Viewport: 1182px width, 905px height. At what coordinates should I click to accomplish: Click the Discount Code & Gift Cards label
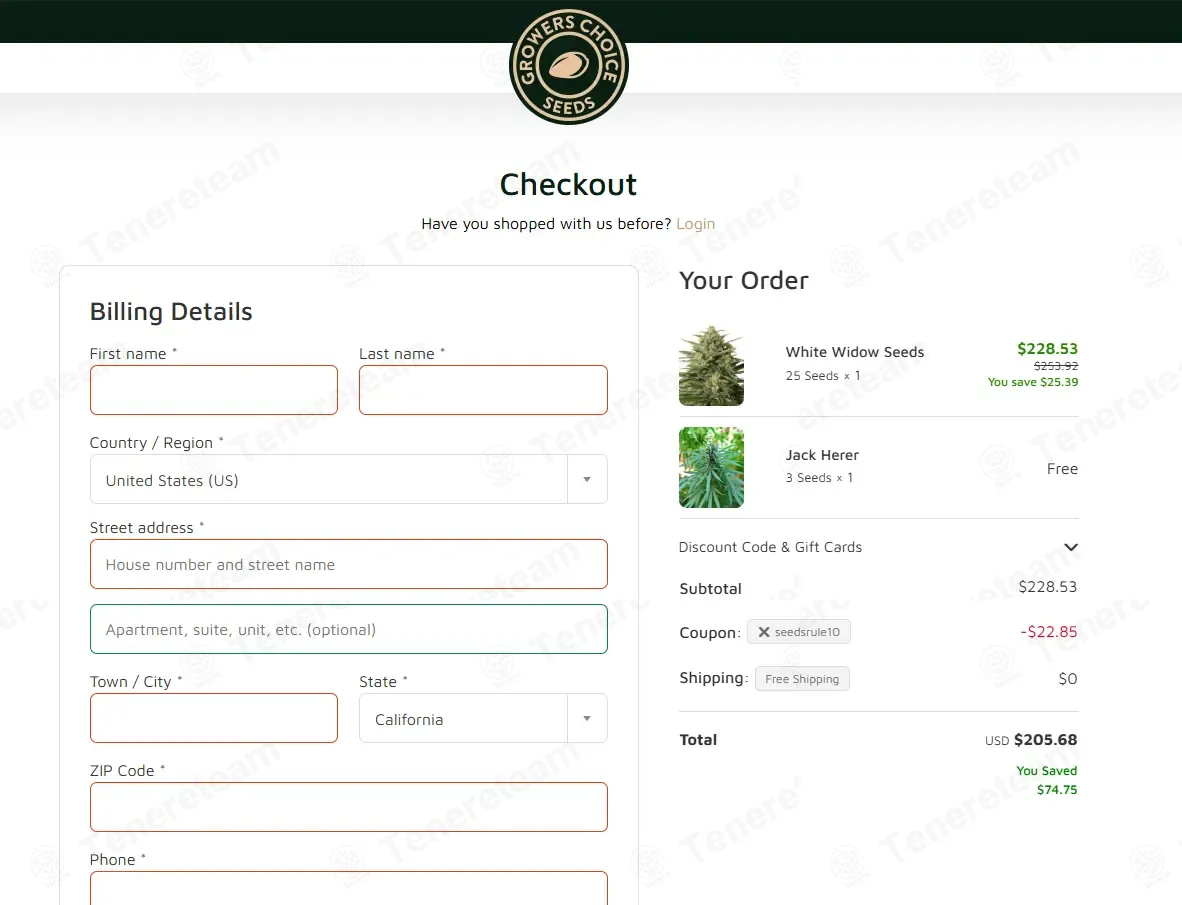(x=770, y=547)
